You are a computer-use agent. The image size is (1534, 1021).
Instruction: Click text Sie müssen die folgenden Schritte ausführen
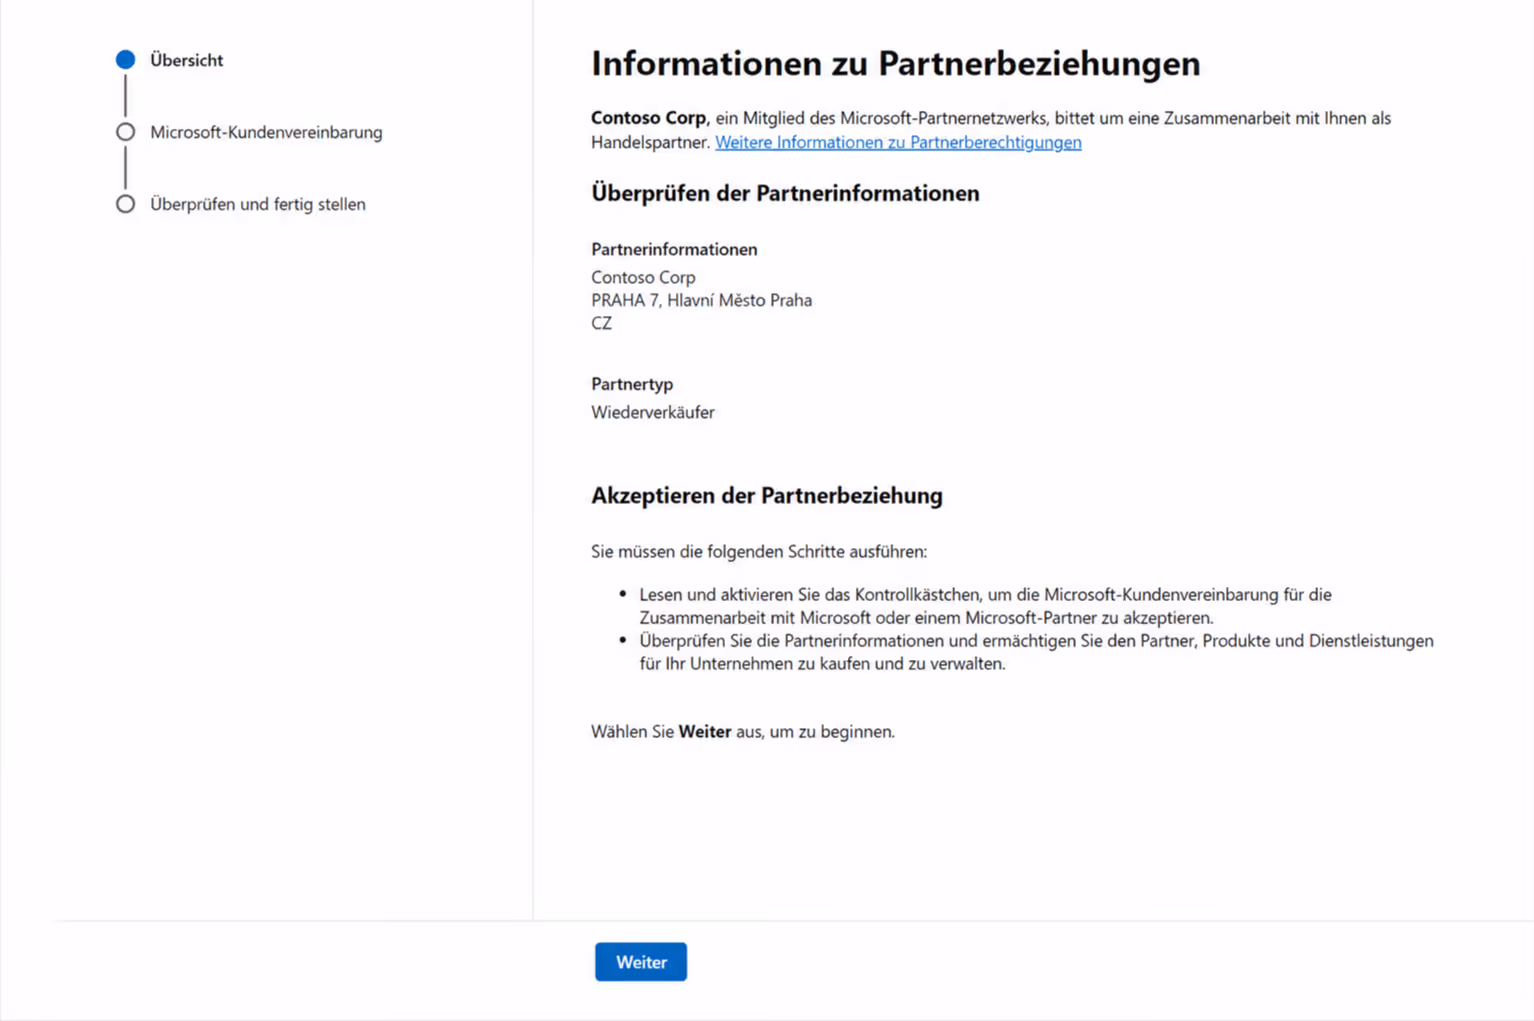point(759,551)
